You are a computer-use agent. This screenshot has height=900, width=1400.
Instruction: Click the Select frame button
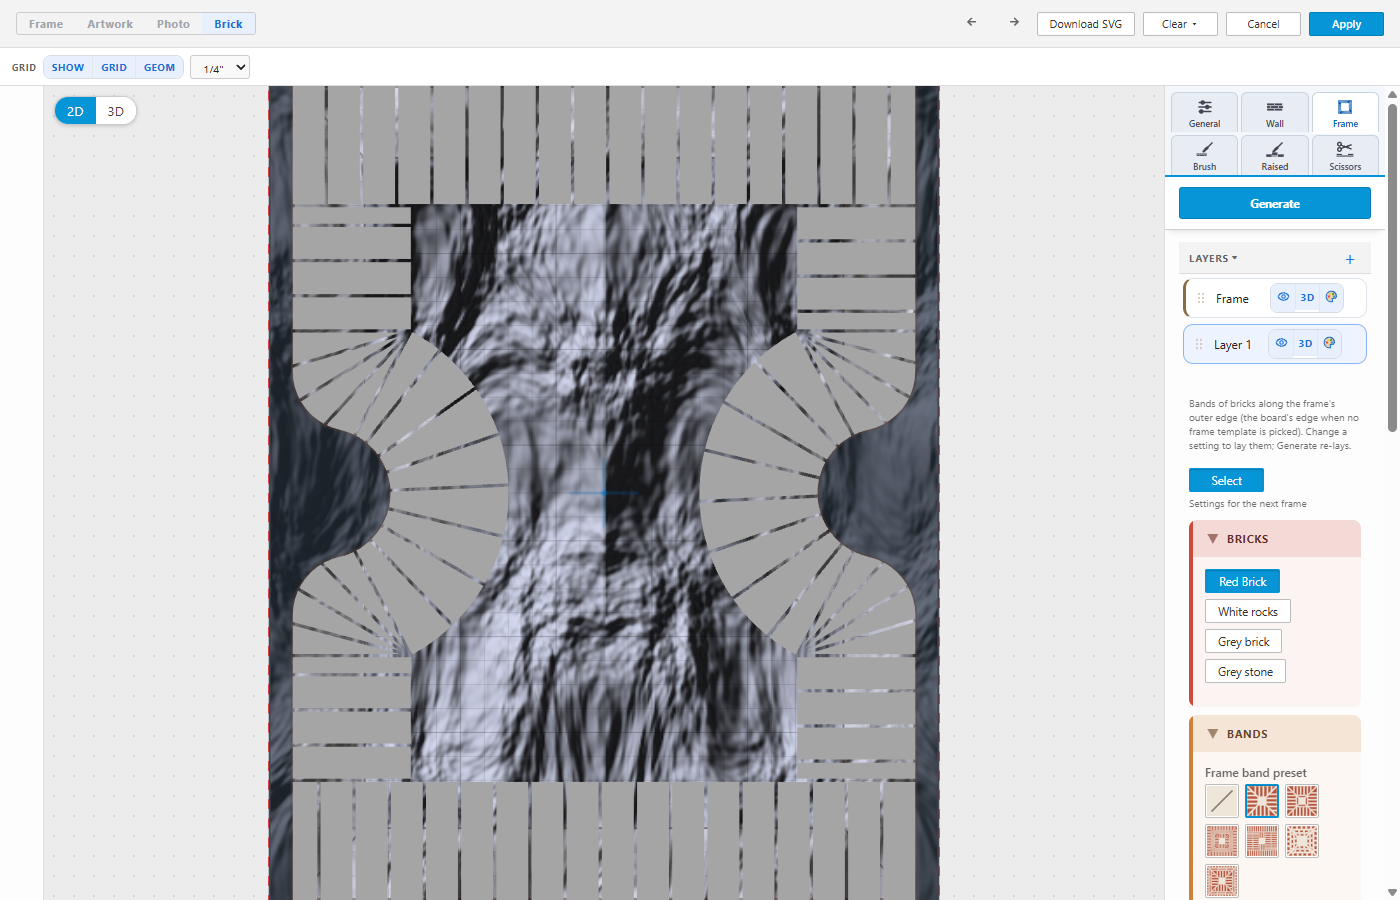1226,480
